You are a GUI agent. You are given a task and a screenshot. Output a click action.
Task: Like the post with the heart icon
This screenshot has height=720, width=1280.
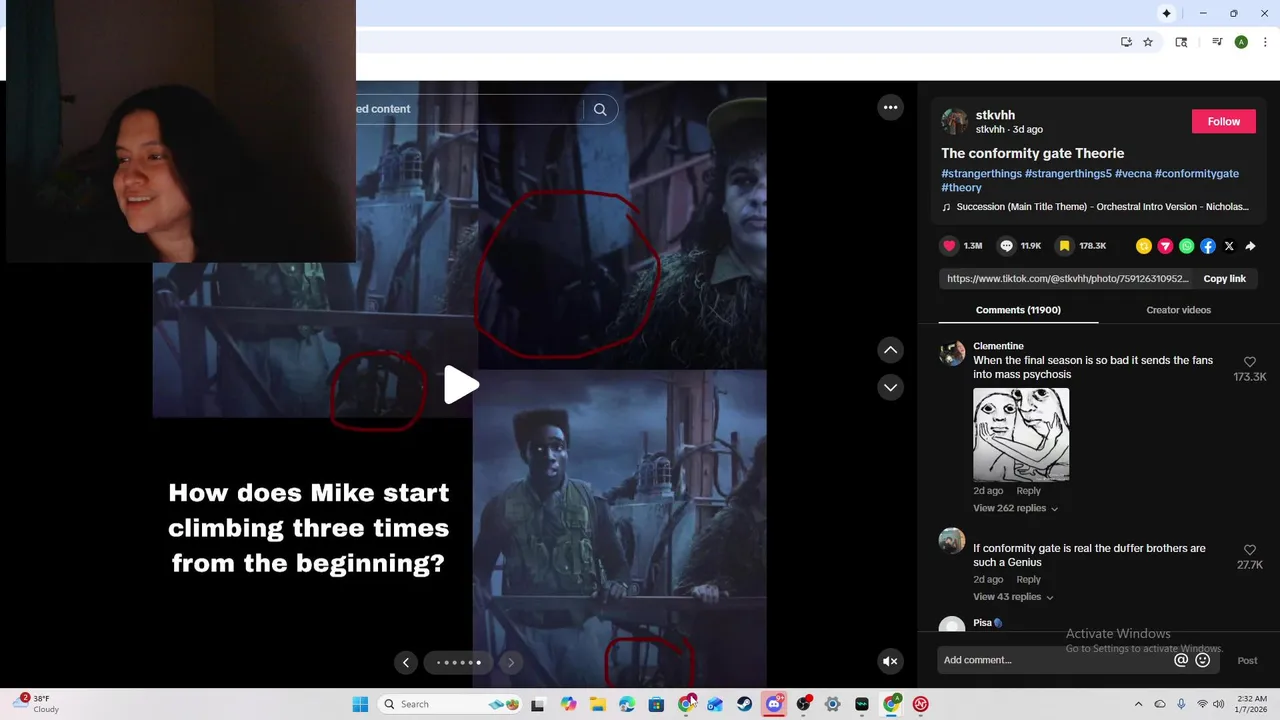[949, 246]
